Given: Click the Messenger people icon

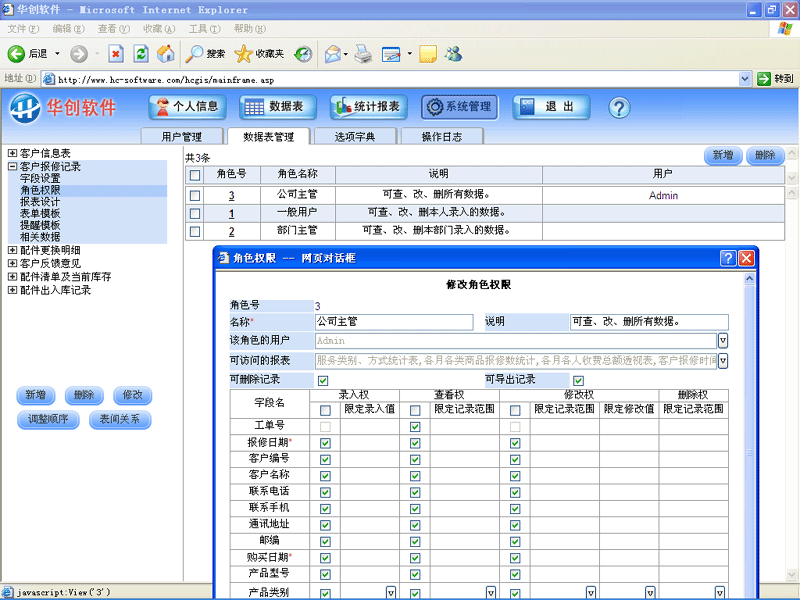Looking at the screenshot, I should click(x=453, y=54).
